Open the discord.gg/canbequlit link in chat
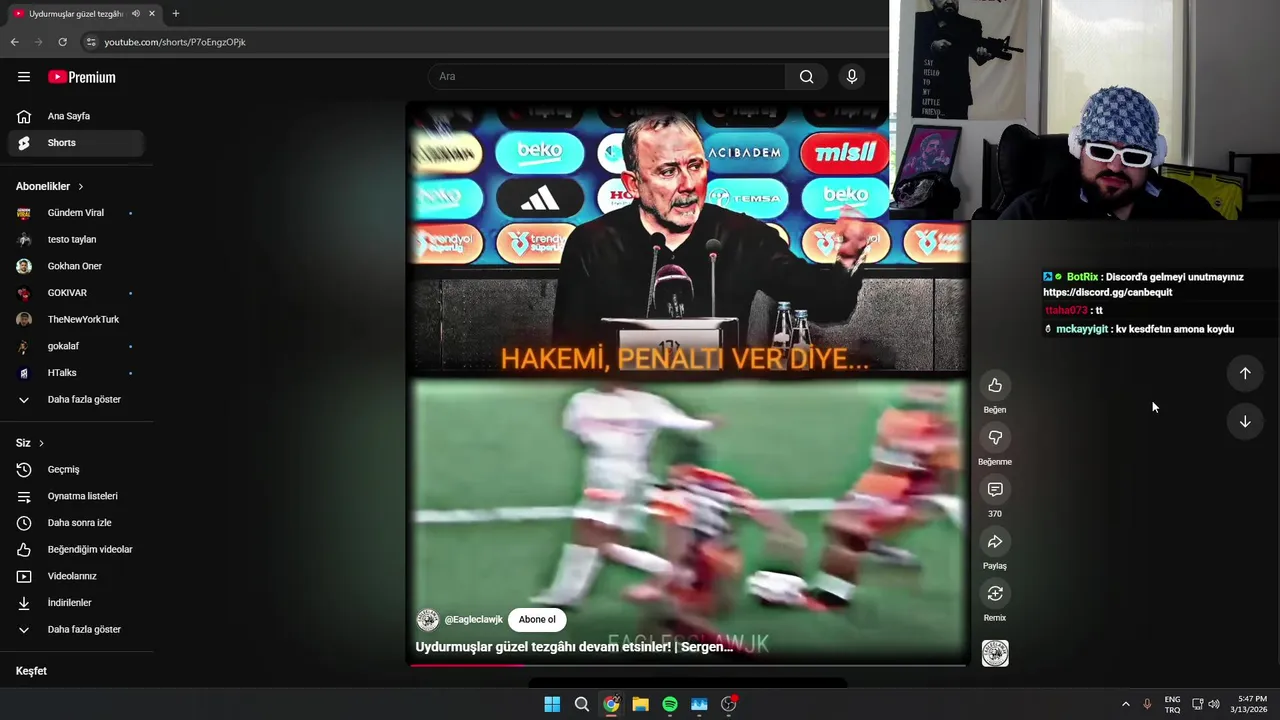The width and height of the screenshot is (1280, 720). pyautogui.click(x=1107, y=293)
